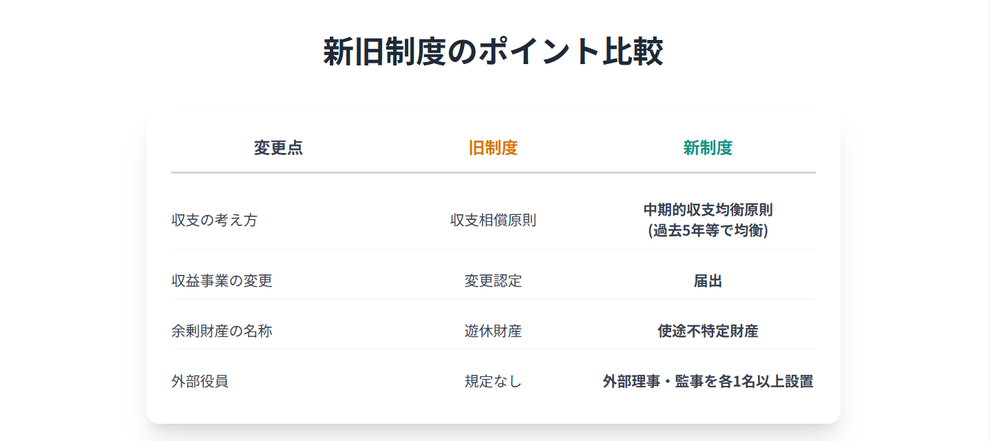Select the orange 旧制度 column header
This screenshot has width=990, height=441.
click(x=493, y=148)
